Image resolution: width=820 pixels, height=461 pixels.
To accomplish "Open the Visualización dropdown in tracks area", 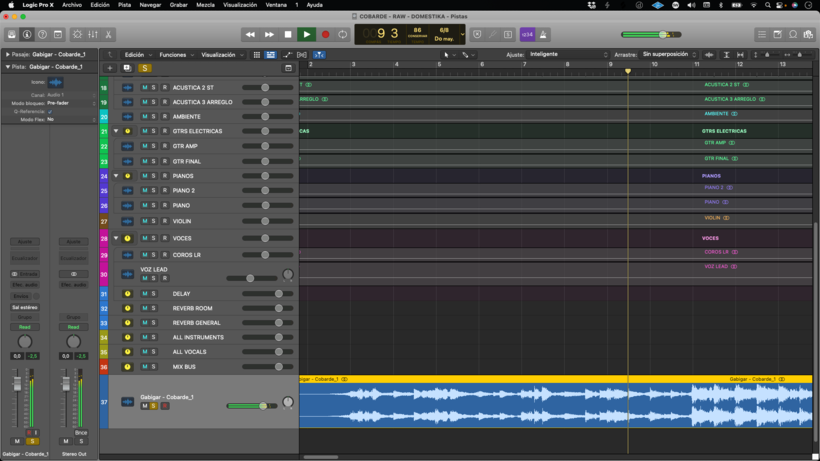I will pos(222,55).
